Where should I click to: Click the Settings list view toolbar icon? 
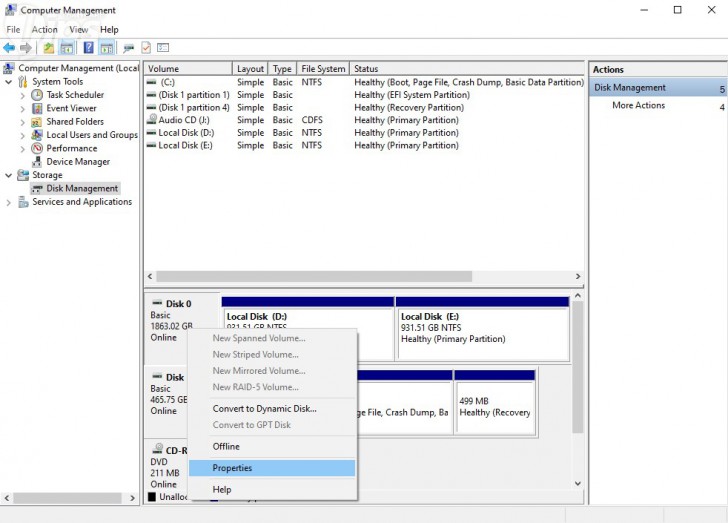[163, 47]
